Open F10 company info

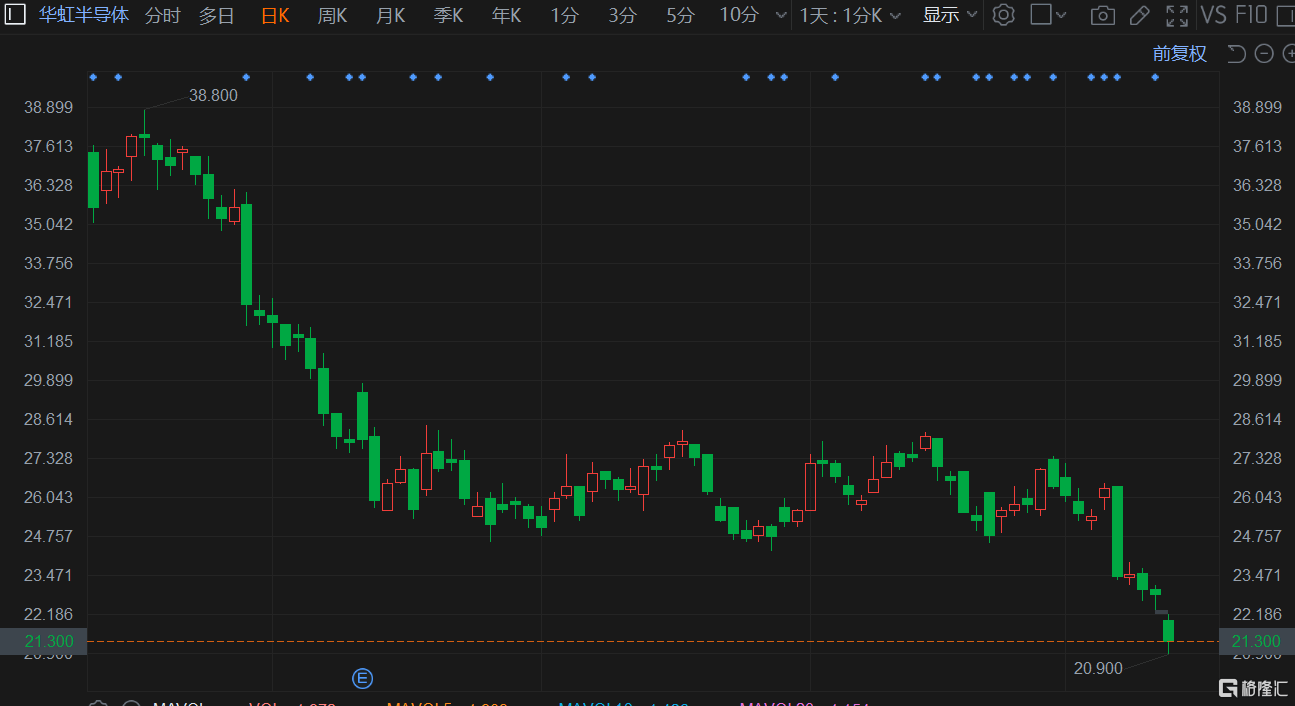1251,15
